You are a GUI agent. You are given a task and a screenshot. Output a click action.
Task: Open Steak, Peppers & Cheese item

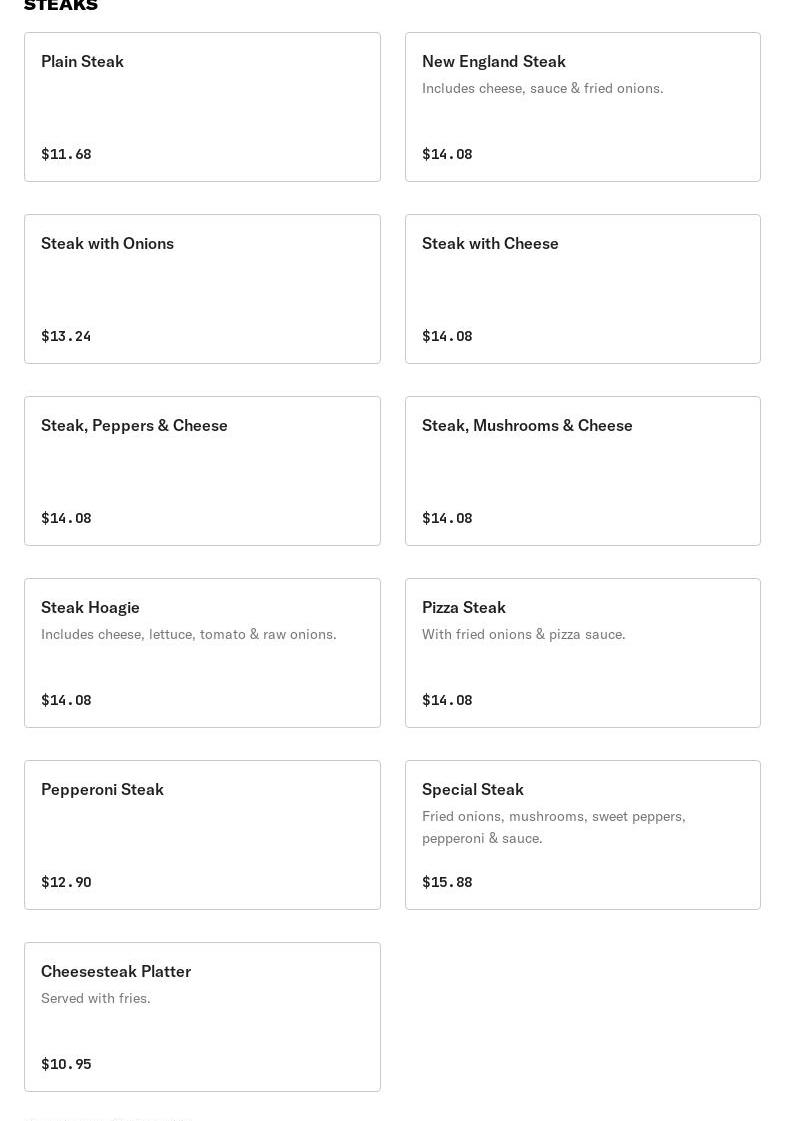[202, 471]
